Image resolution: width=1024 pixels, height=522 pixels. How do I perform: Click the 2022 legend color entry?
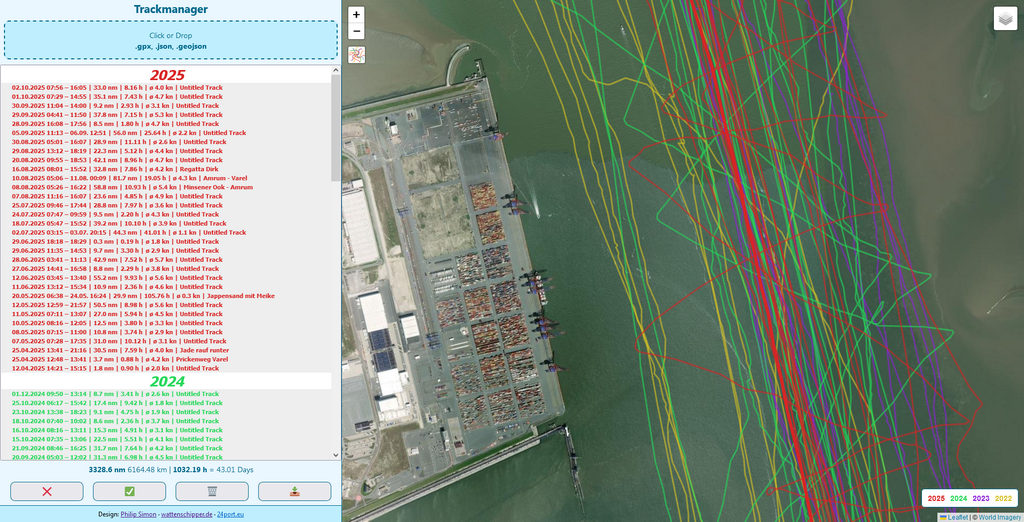[1003, 498]
